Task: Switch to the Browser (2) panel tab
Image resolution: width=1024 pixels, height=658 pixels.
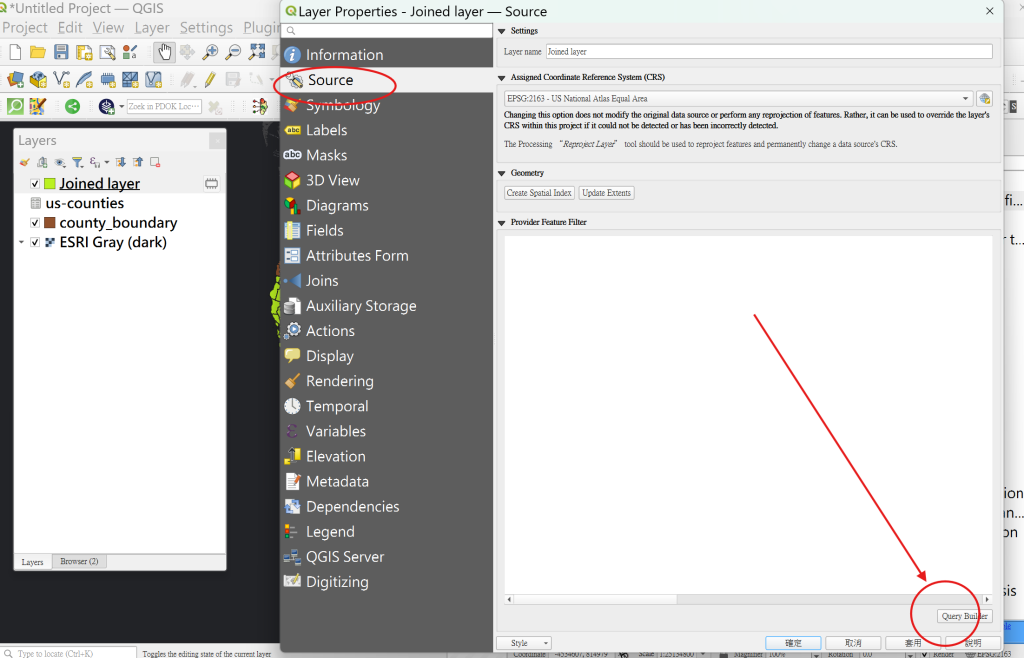Action: click(79, 561)
